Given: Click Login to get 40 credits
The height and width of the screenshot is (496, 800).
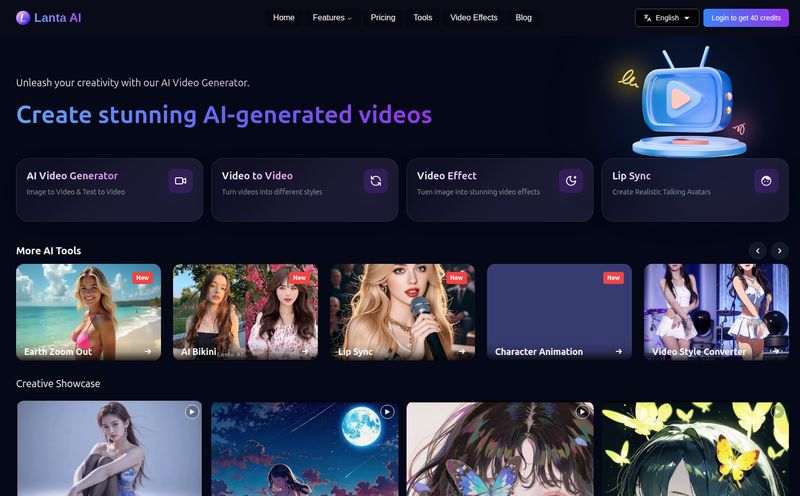Looking at the screenshot, I should (746, 18).
